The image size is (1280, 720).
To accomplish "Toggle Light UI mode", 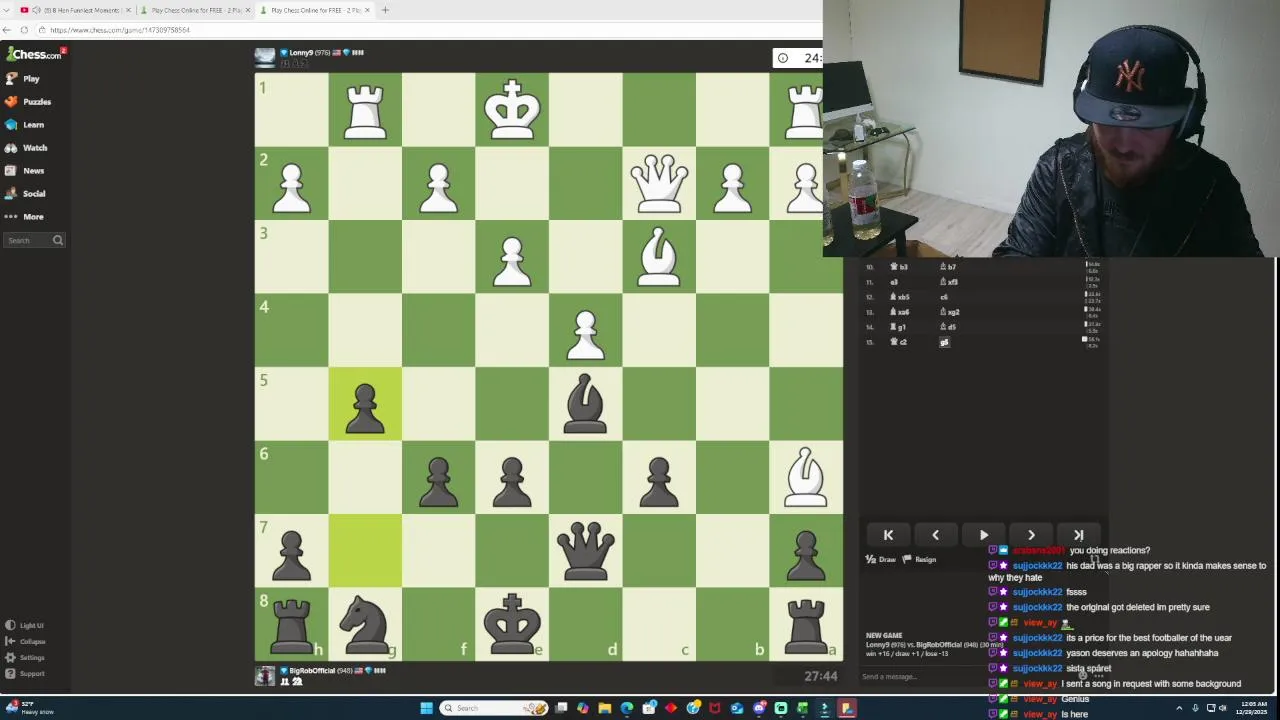I will (24, 625).
